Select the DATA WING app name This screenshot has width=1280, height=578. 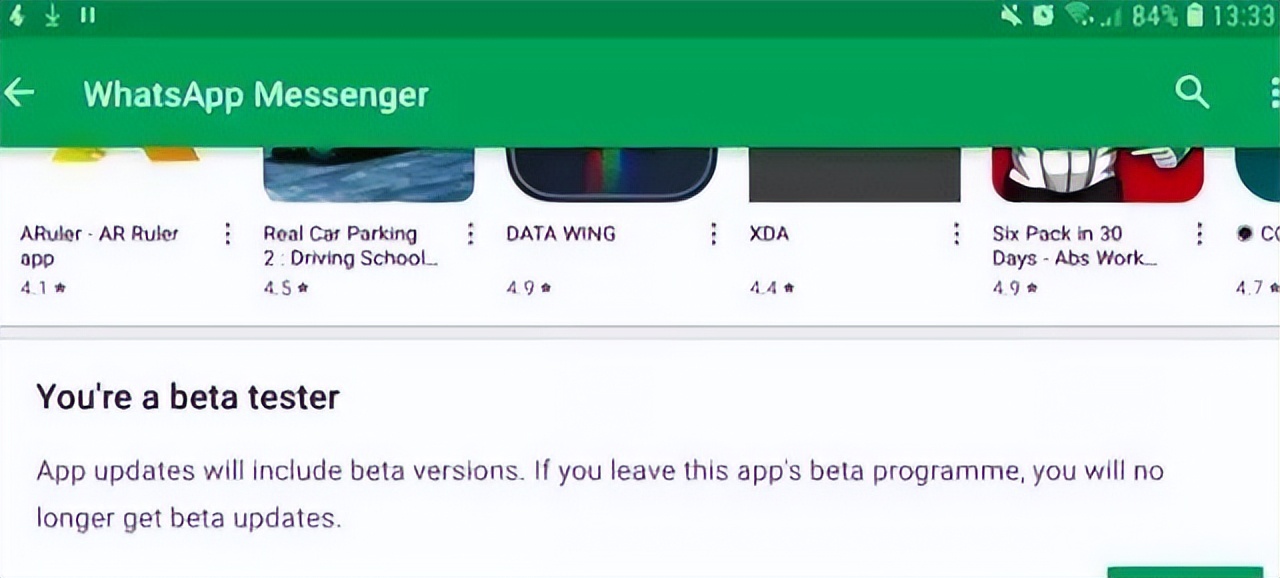(561, 234)
